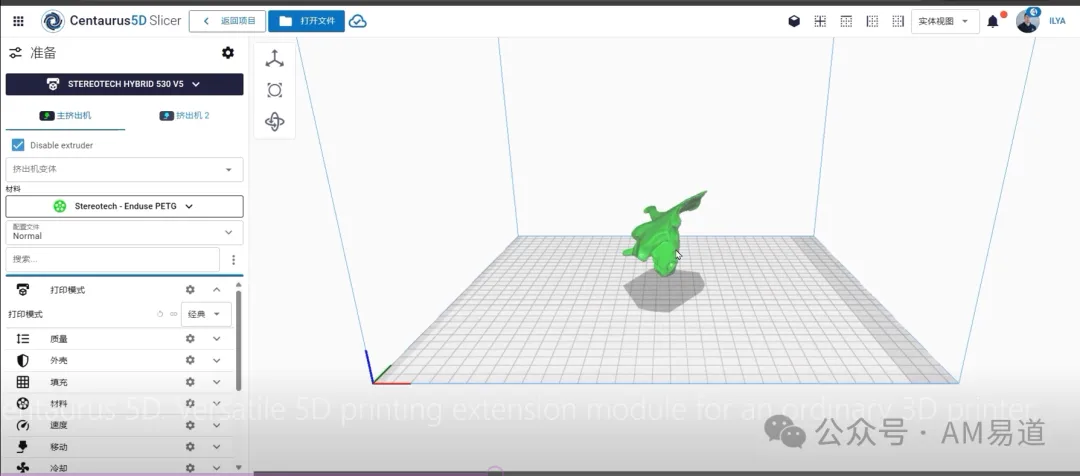Select the rotate tool in viewport toolbar
The image size is (1080, 476).
click(x=275, y=122)
